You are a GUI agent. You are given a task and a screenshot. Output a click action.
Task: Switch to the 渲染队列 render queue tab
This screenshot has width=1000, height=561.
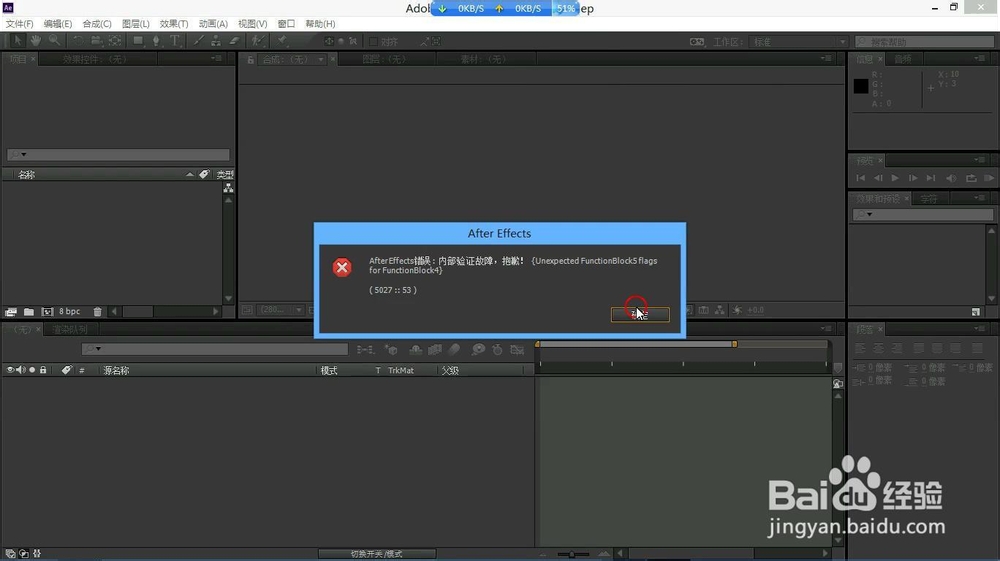tap(70, 330)
